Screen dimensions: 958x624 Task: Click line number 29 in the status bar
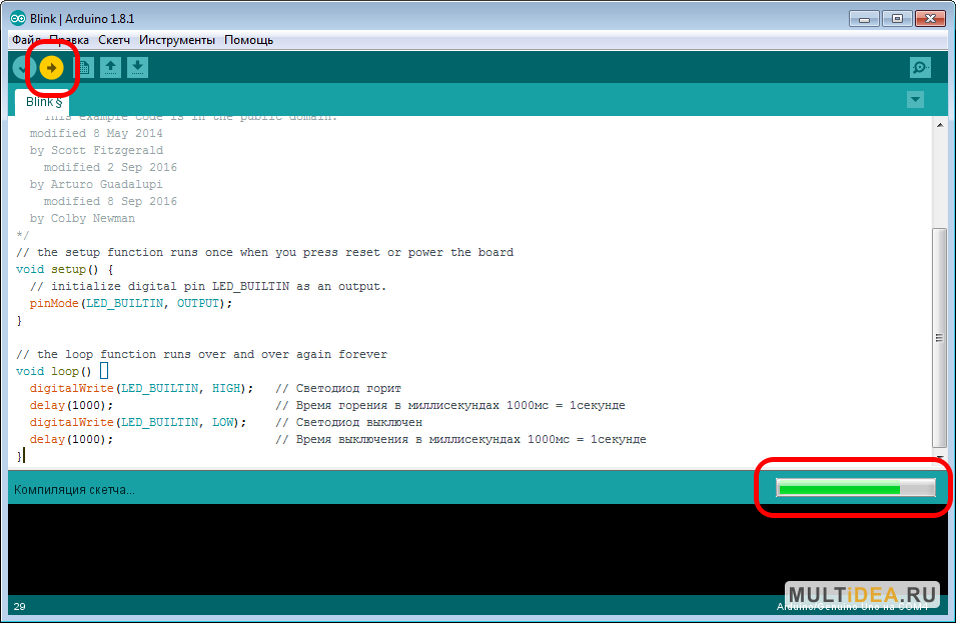point(20,606)
